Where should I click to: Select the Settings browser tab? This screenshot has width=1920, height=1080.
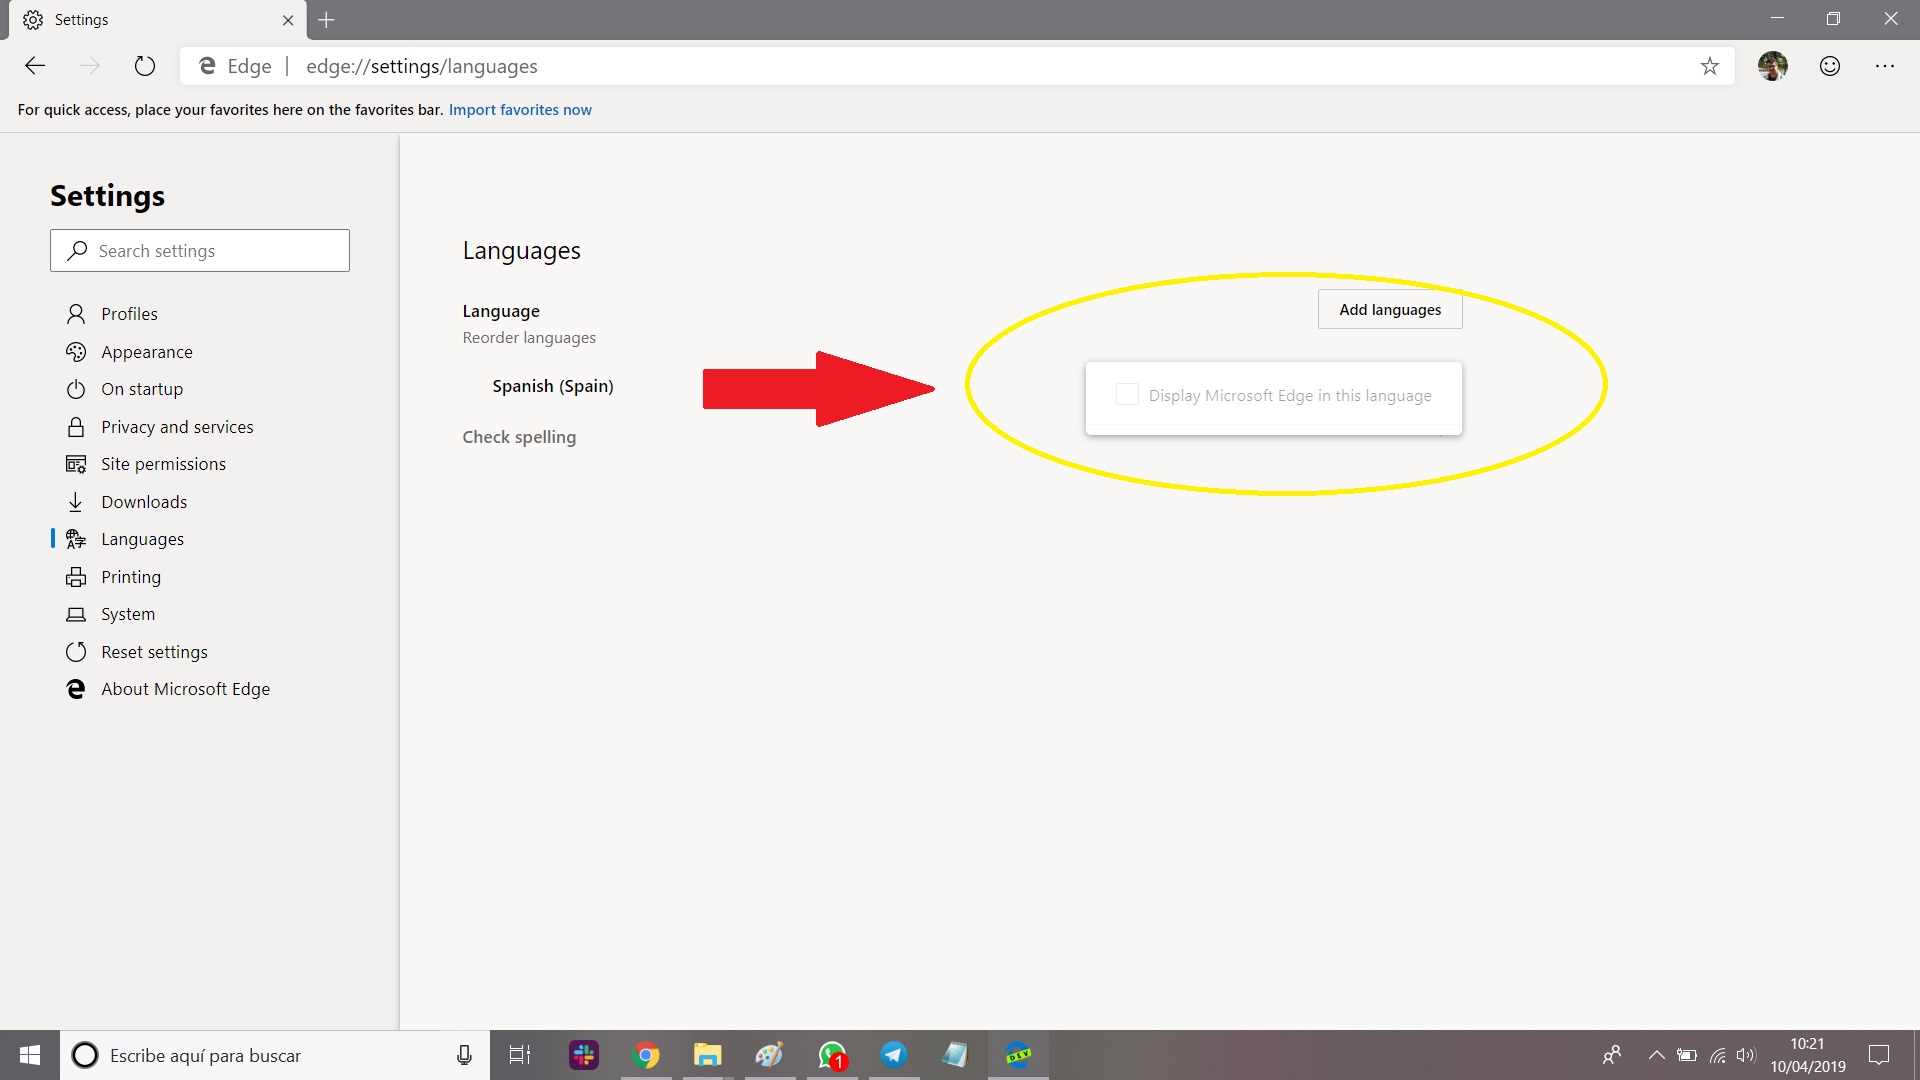(x=155, y=20)
